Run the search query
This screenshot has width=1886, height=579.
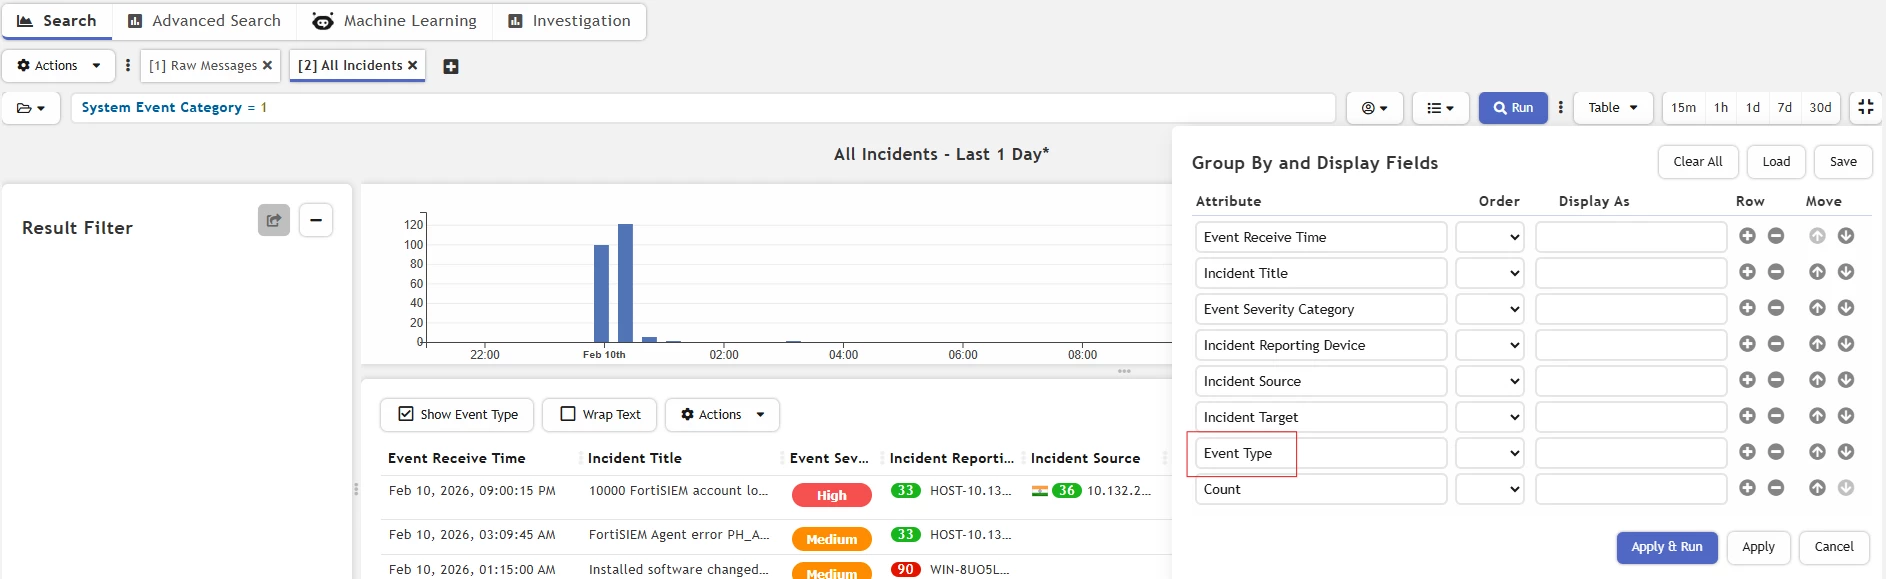[1513, 107]
